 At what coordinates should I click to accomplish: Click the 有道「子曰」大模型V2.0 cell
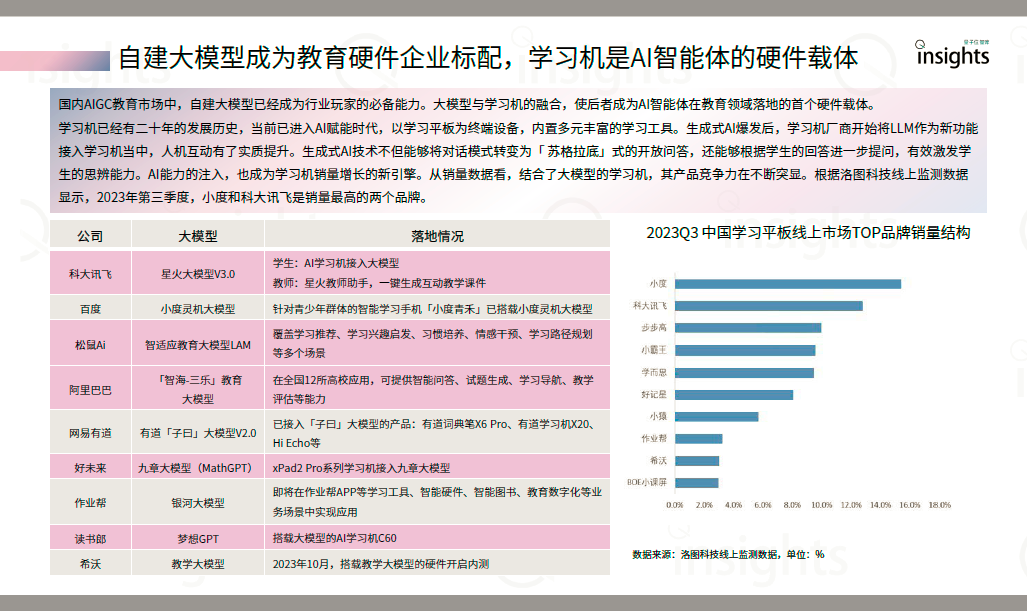click(x=198, y=433)
